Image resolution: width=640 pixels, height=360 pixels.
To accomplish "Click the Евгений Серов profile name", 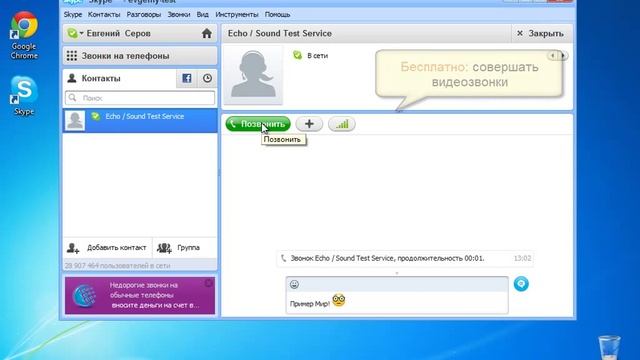I will coord(118,33).
